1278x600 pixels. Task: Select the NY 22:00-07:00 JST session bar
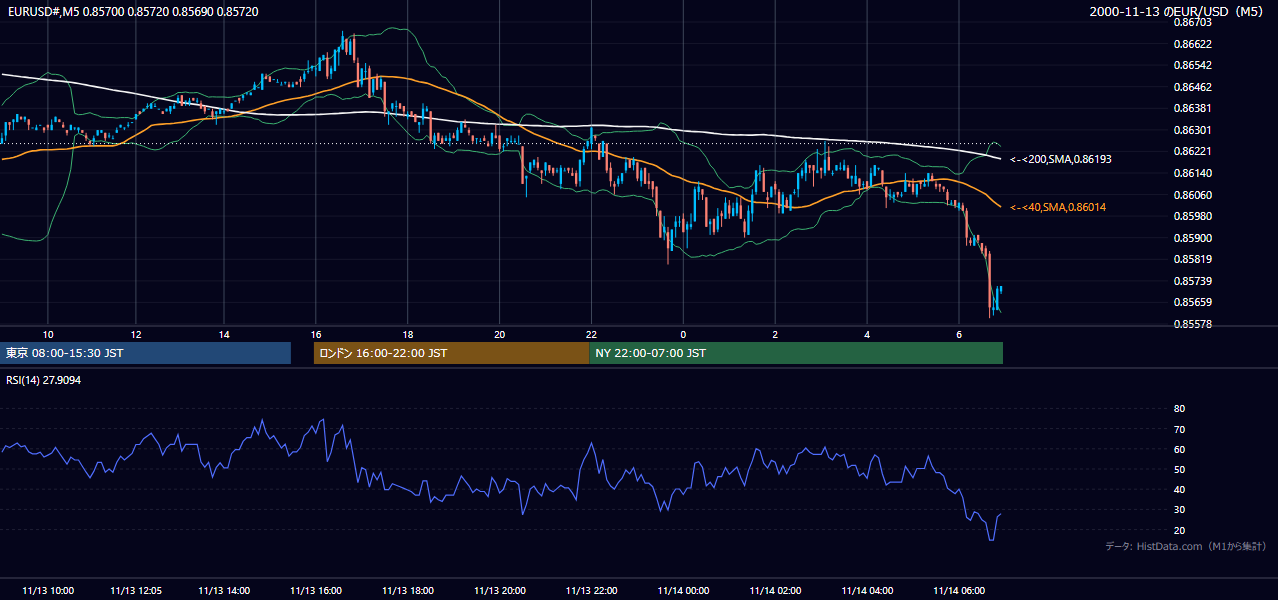(x=796, y=353)
